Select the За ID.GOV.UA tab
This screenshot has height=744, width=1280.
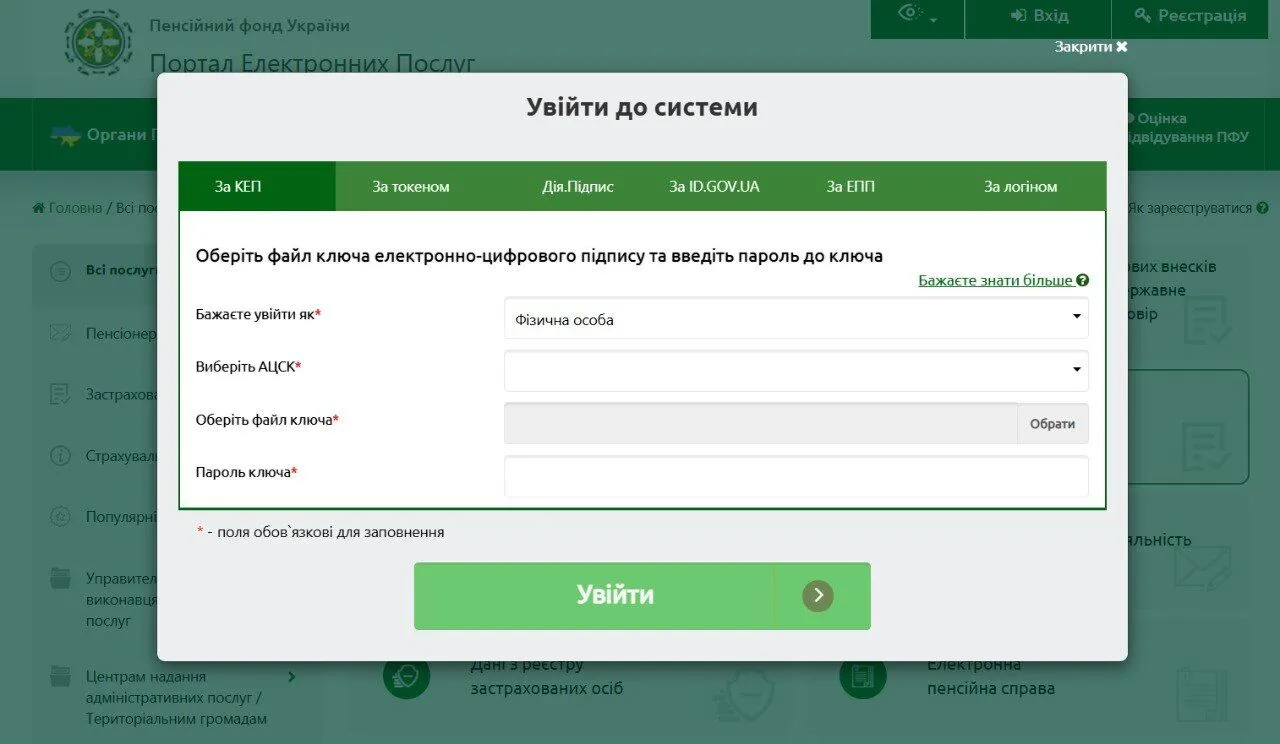[713, 186]
